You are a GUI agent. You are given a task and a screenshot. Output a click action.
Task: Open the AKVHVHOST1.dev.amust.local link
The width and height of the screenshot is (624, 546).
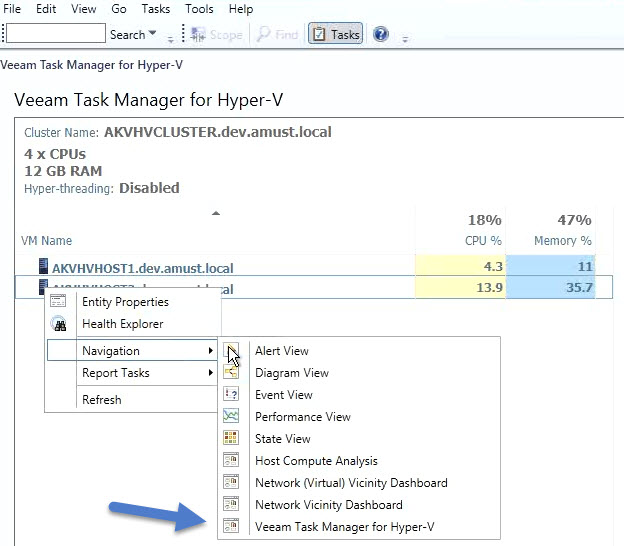pos(142,268)
